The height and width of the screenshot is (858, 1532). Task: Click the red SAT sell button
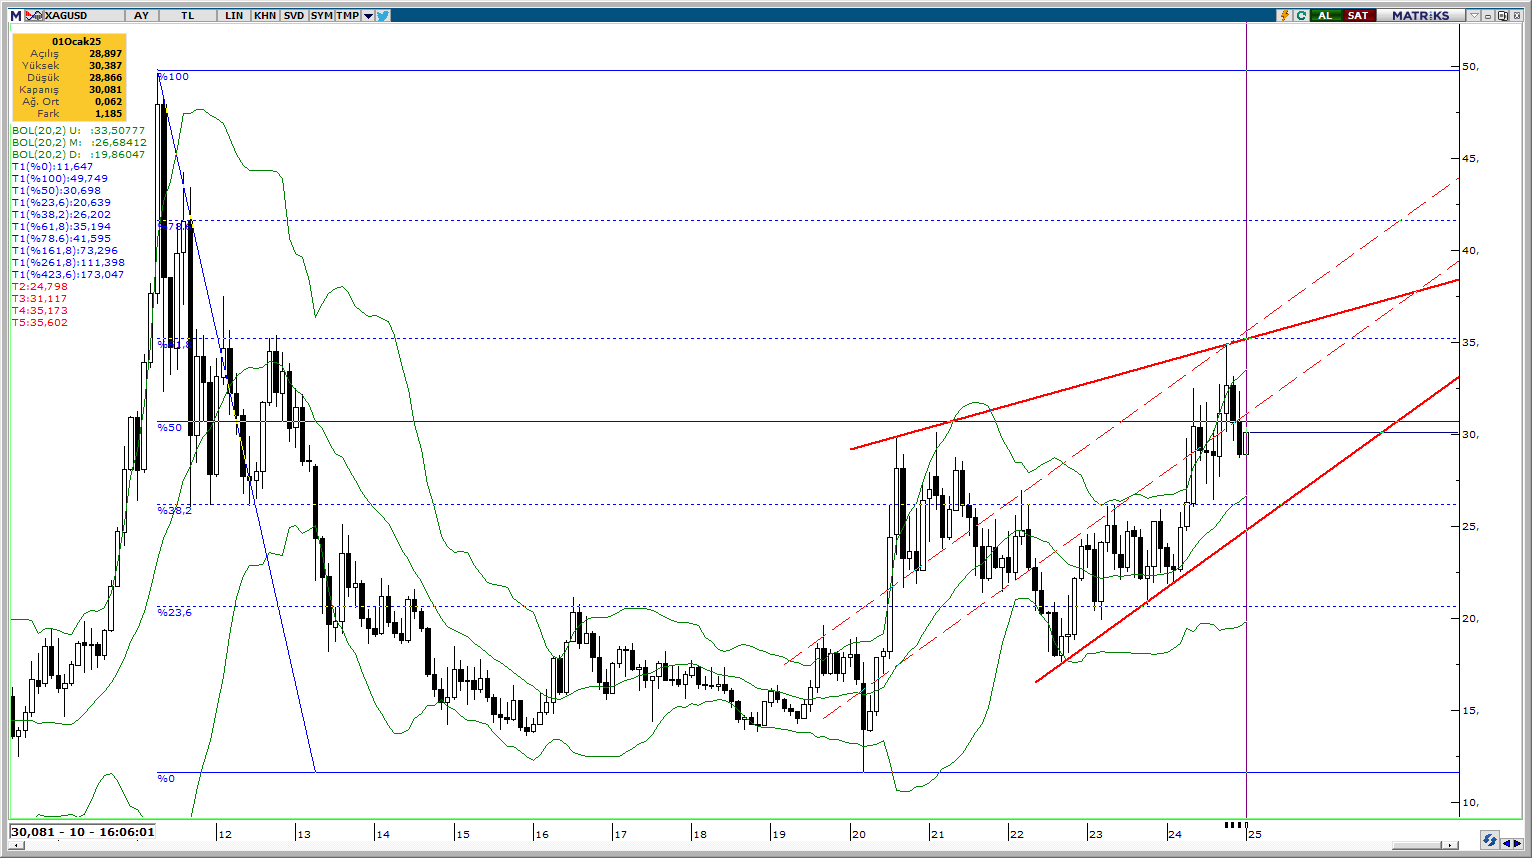tap(1358, 16)
